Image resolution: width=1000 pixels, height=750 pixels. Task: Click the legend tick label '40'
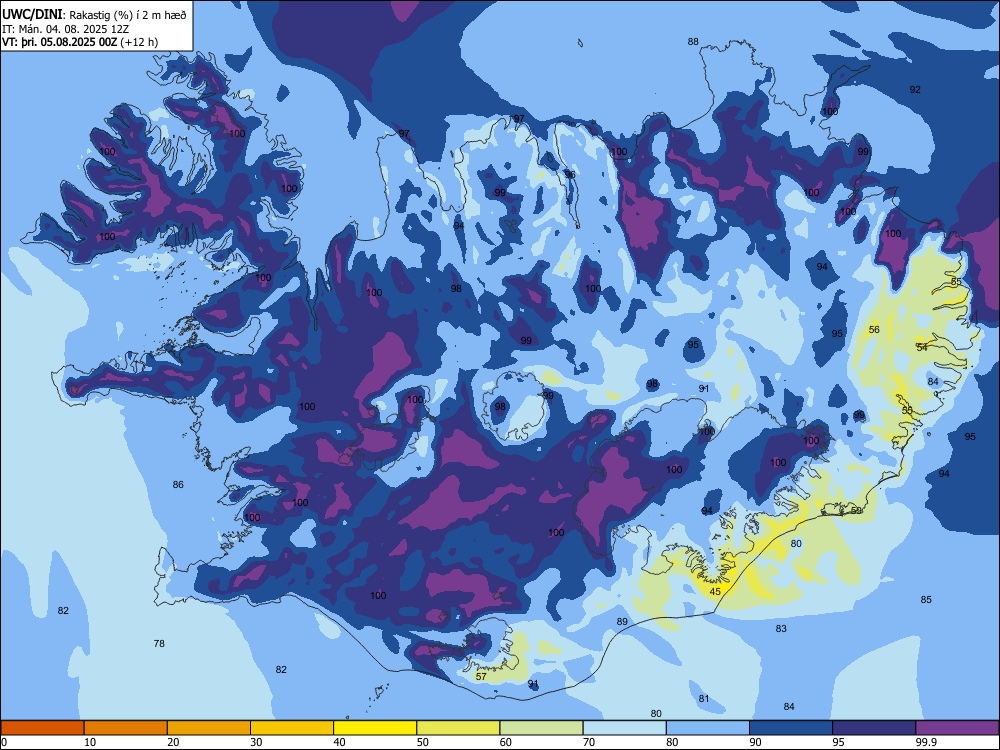tap(340, 742)
